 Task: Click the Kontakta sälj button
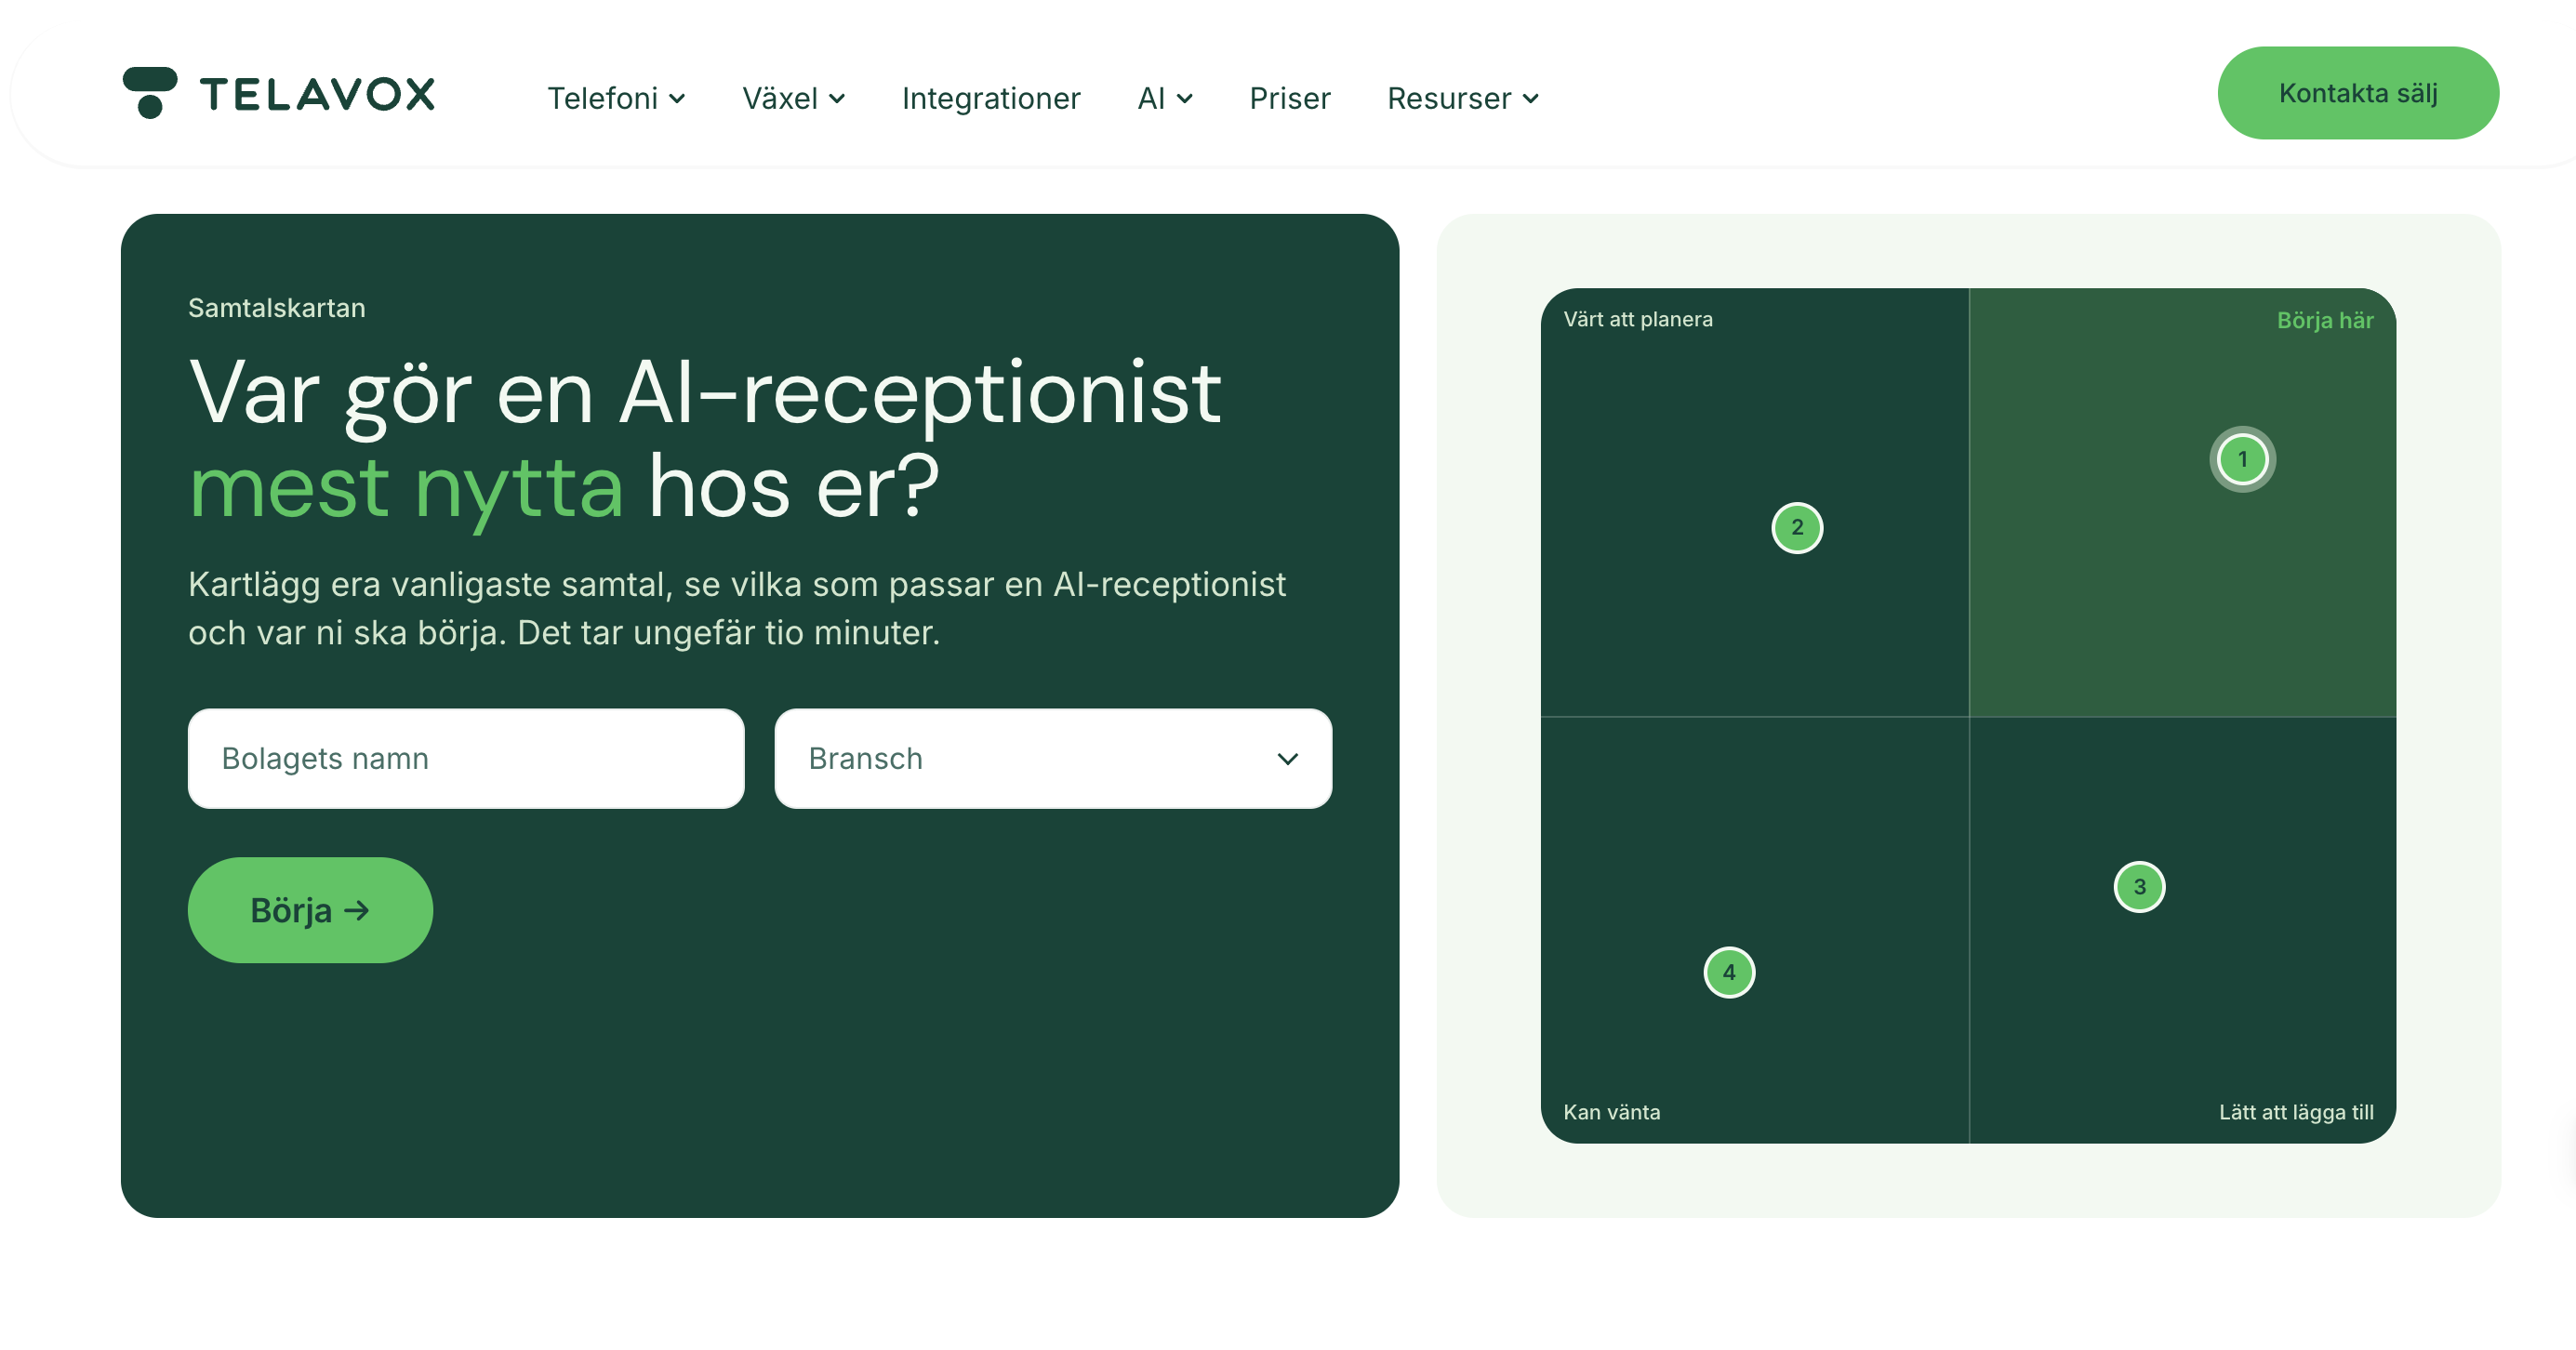(x=2358, y=93)
